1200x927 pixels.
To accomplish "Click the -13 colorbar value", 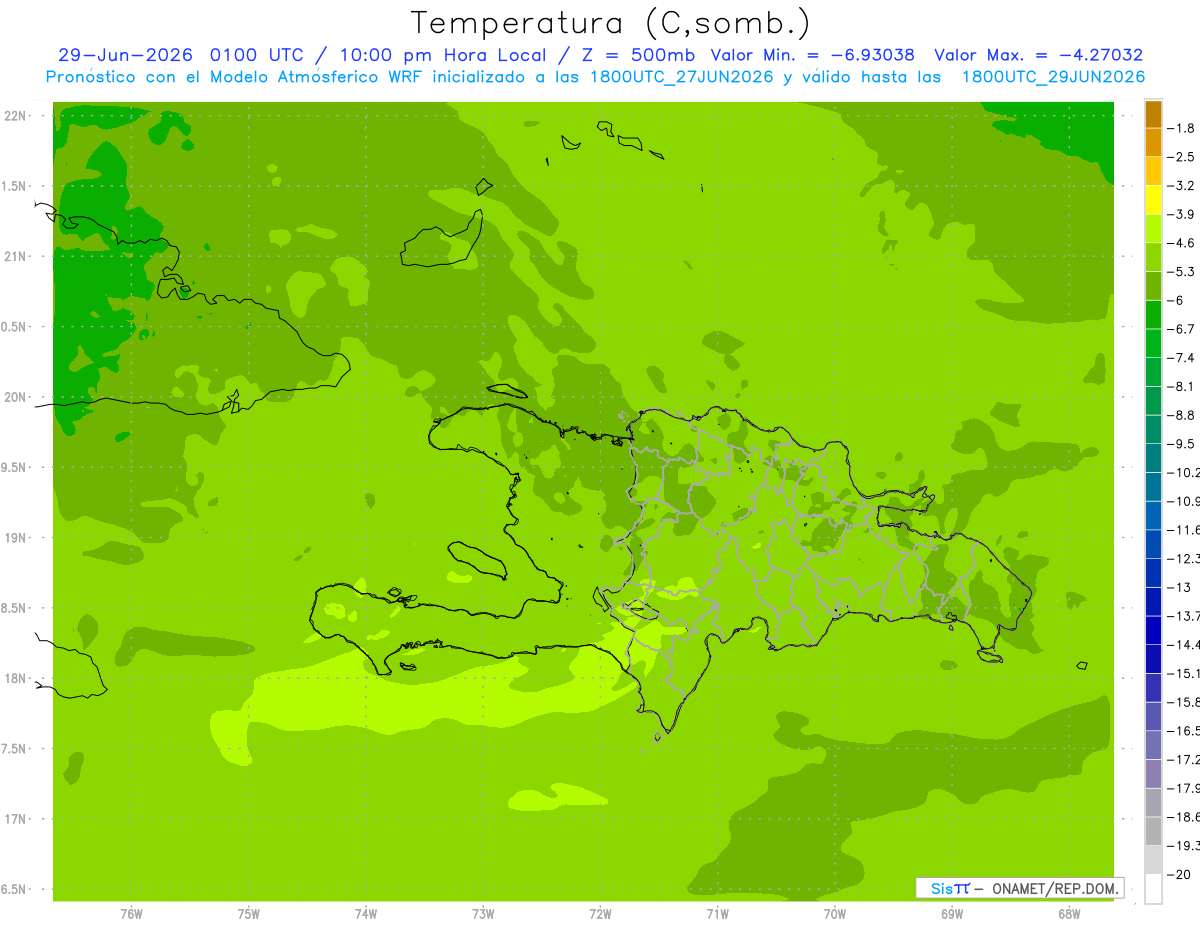I will coord(1179,587).
